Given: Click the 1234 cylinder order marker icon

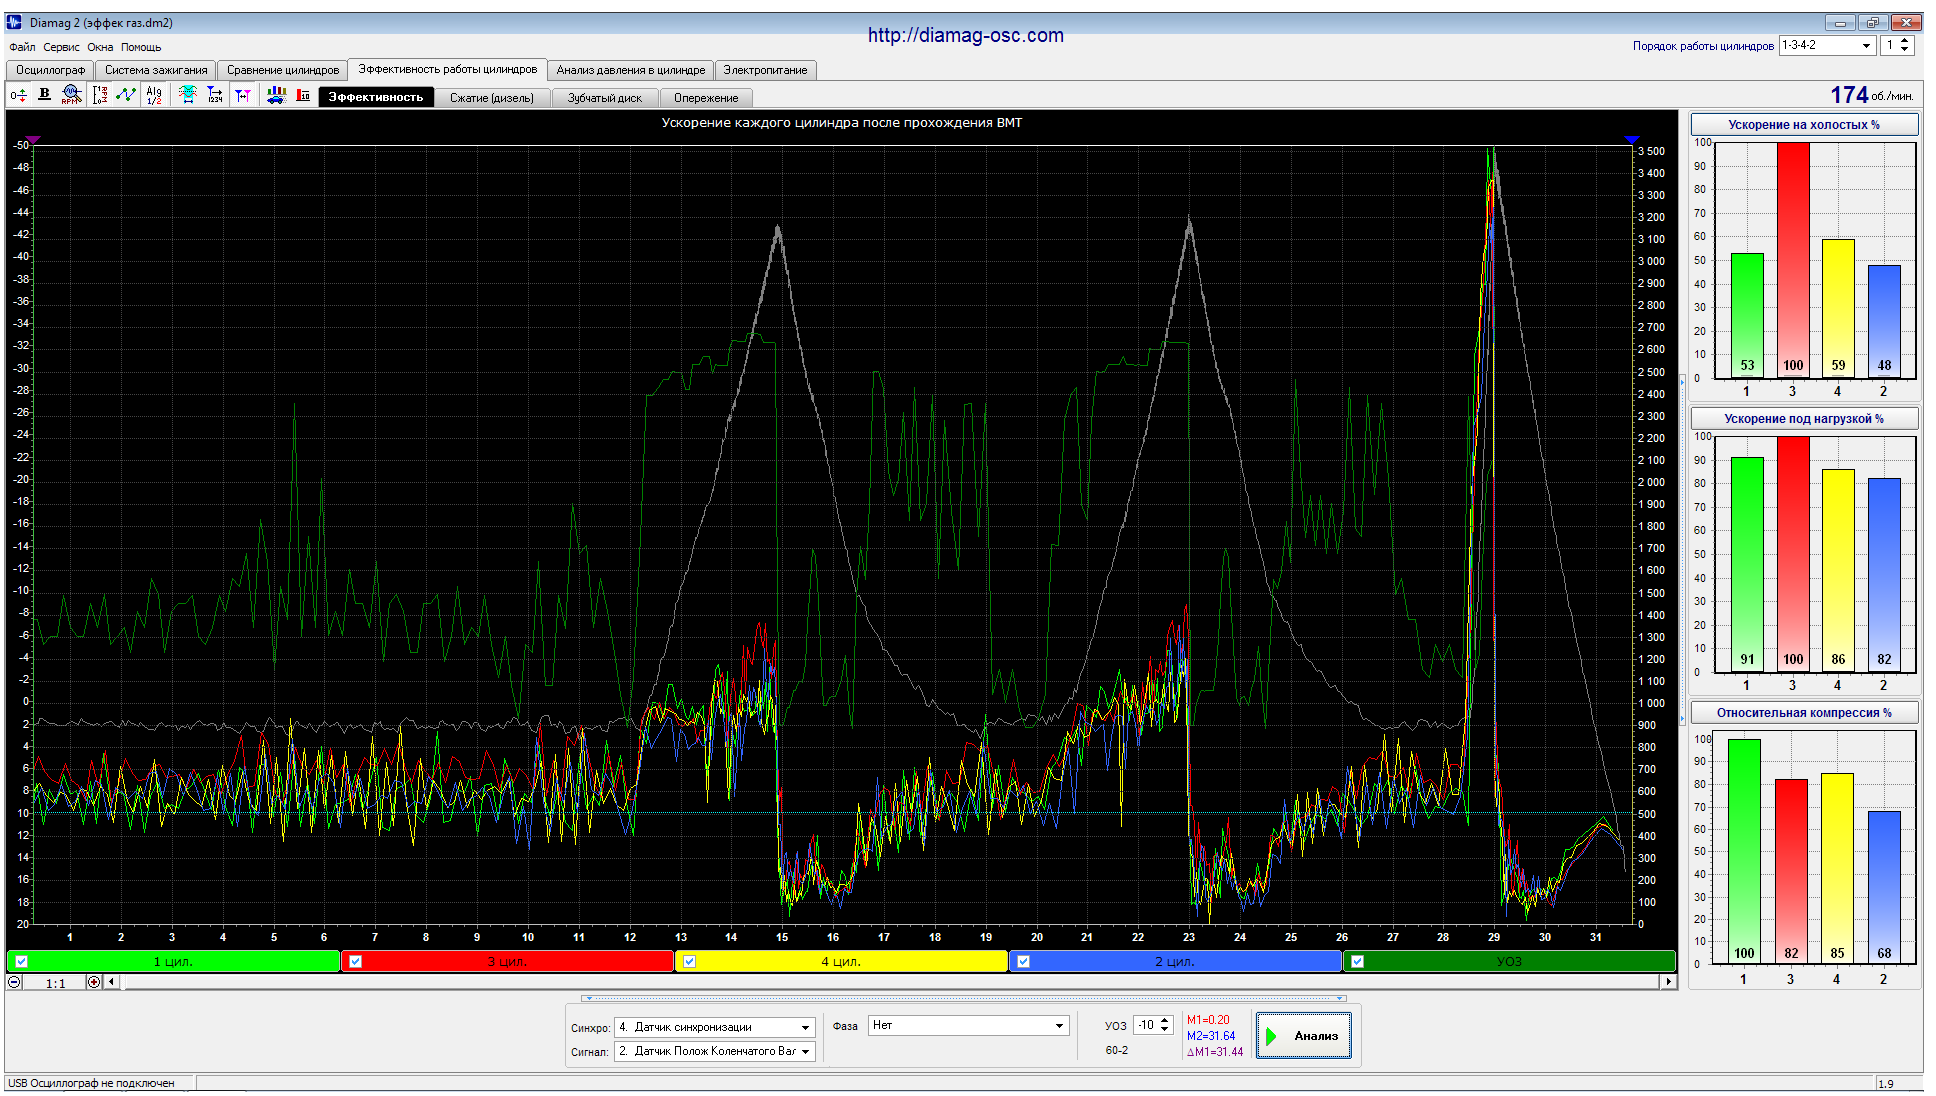Looking at the screenshot, I should click(x=215, y=95).
